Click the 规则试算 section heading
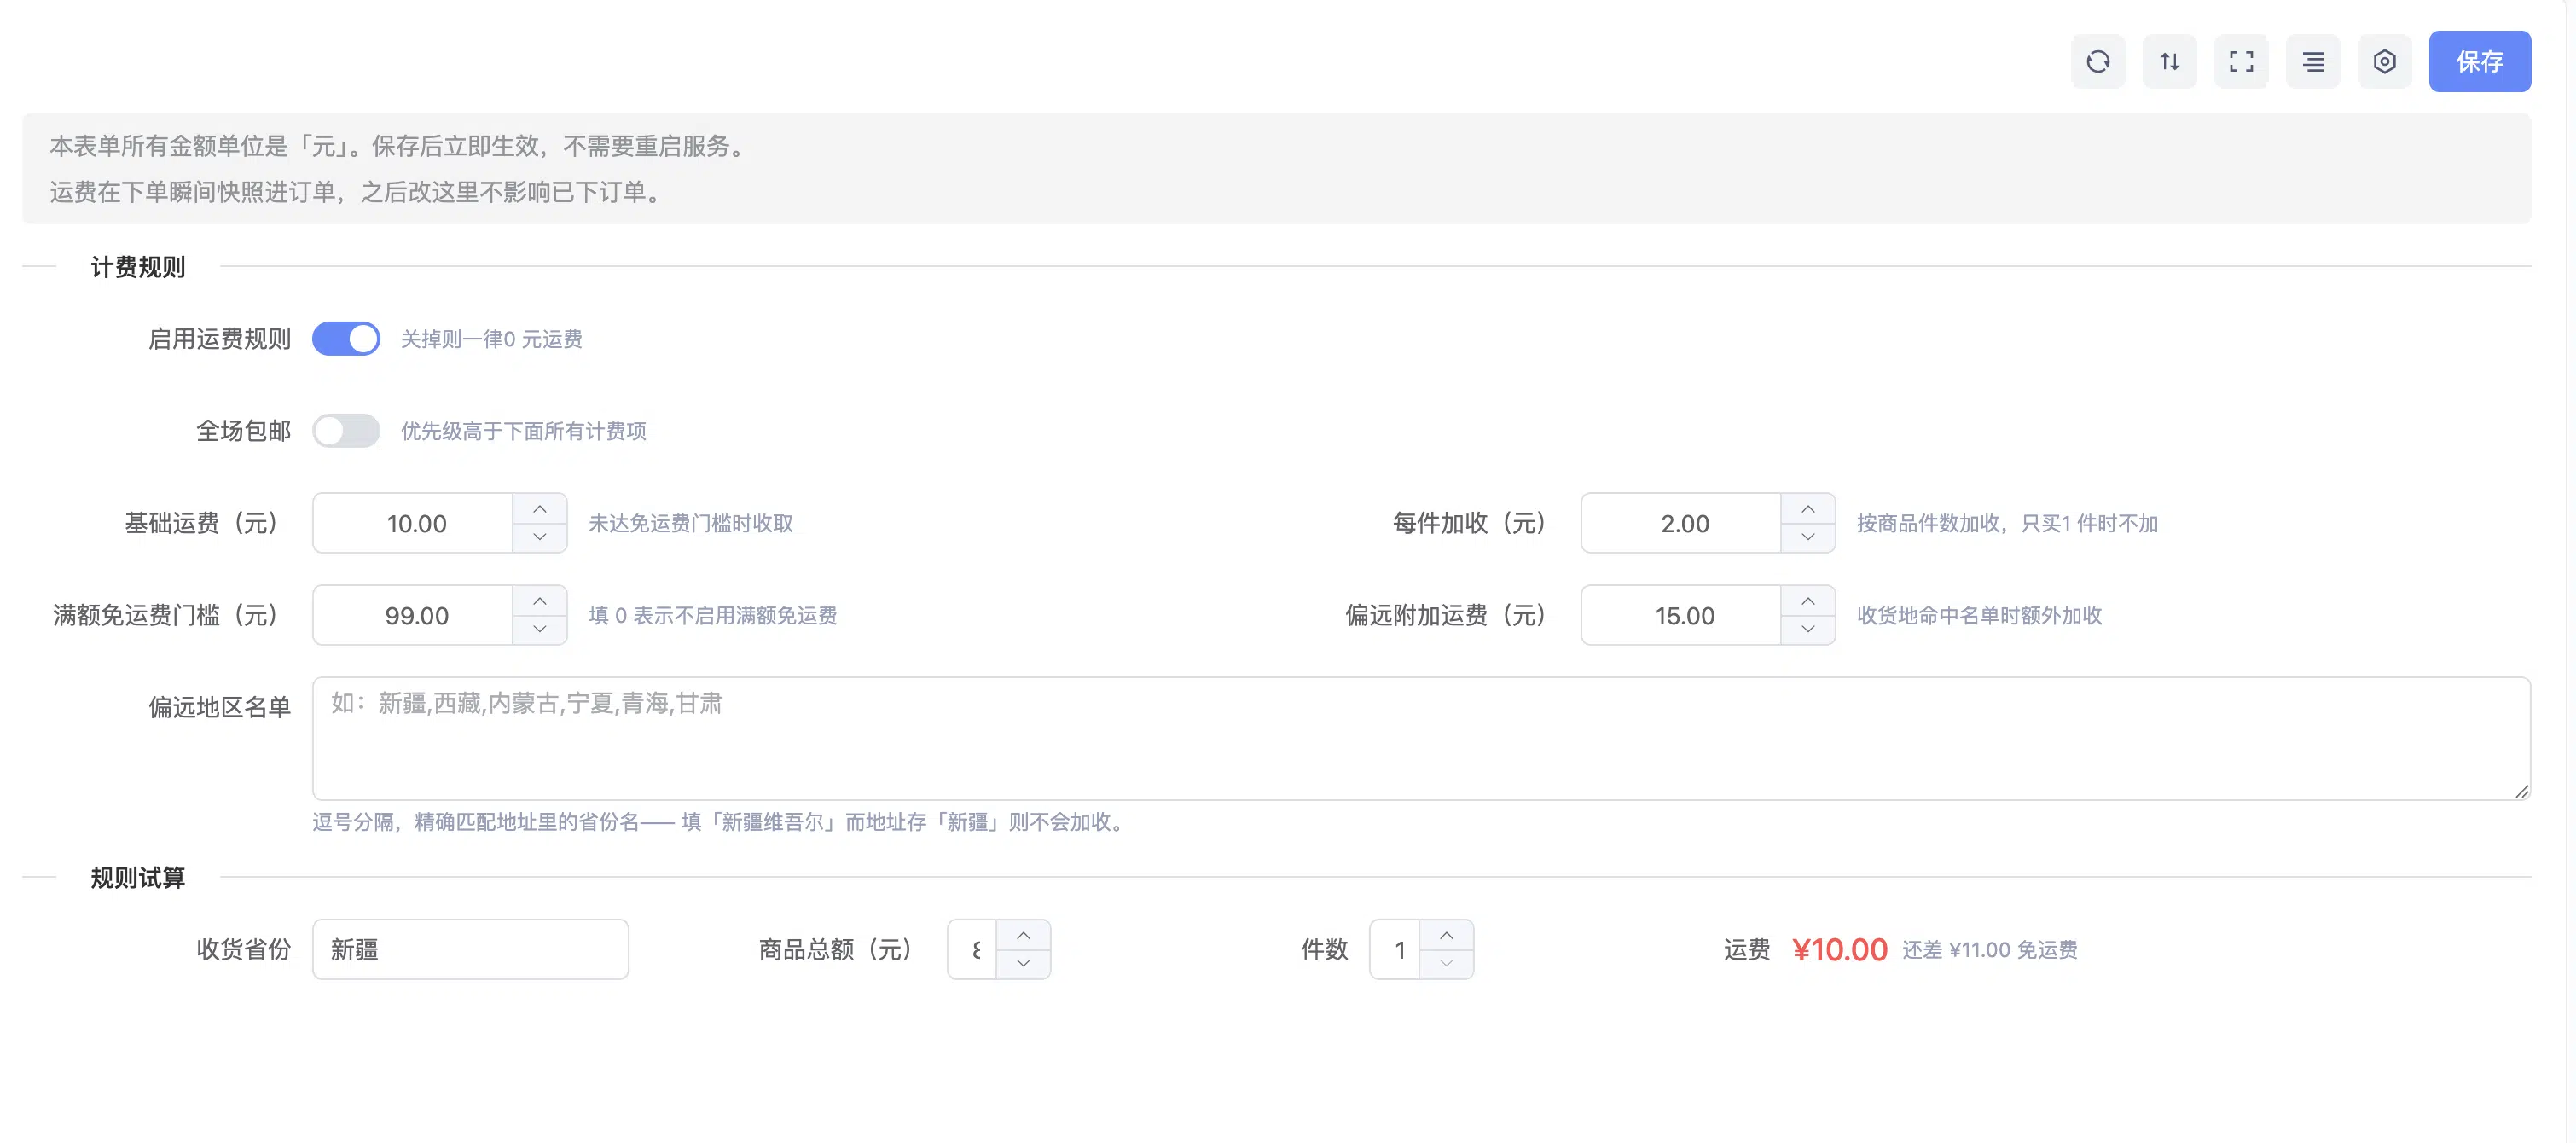 coord(138,877)
